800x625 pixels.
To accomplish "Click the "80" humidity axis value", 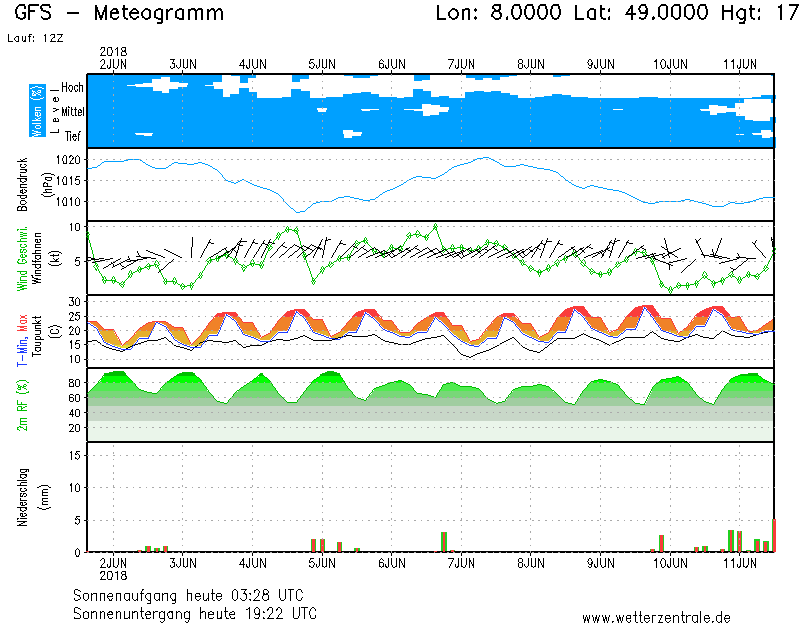I will 74,383.
